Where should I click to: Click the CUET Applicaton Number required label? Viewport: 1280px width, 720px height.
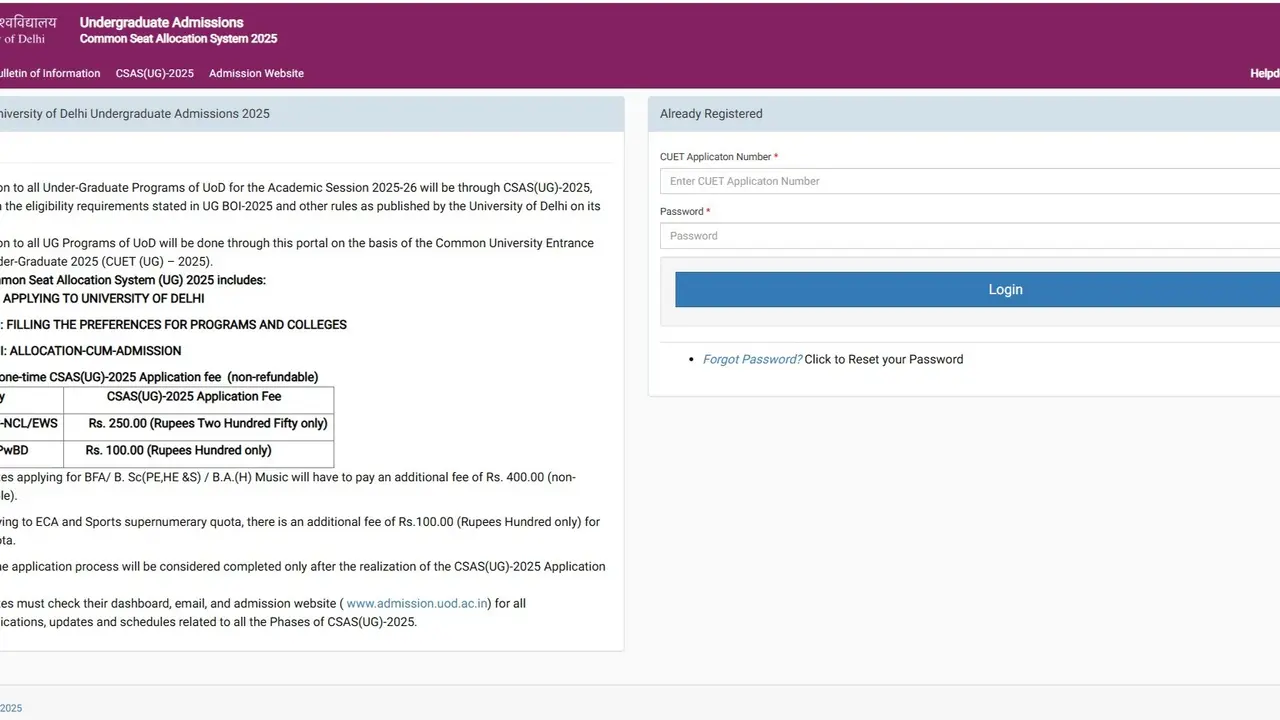[717, 157]
